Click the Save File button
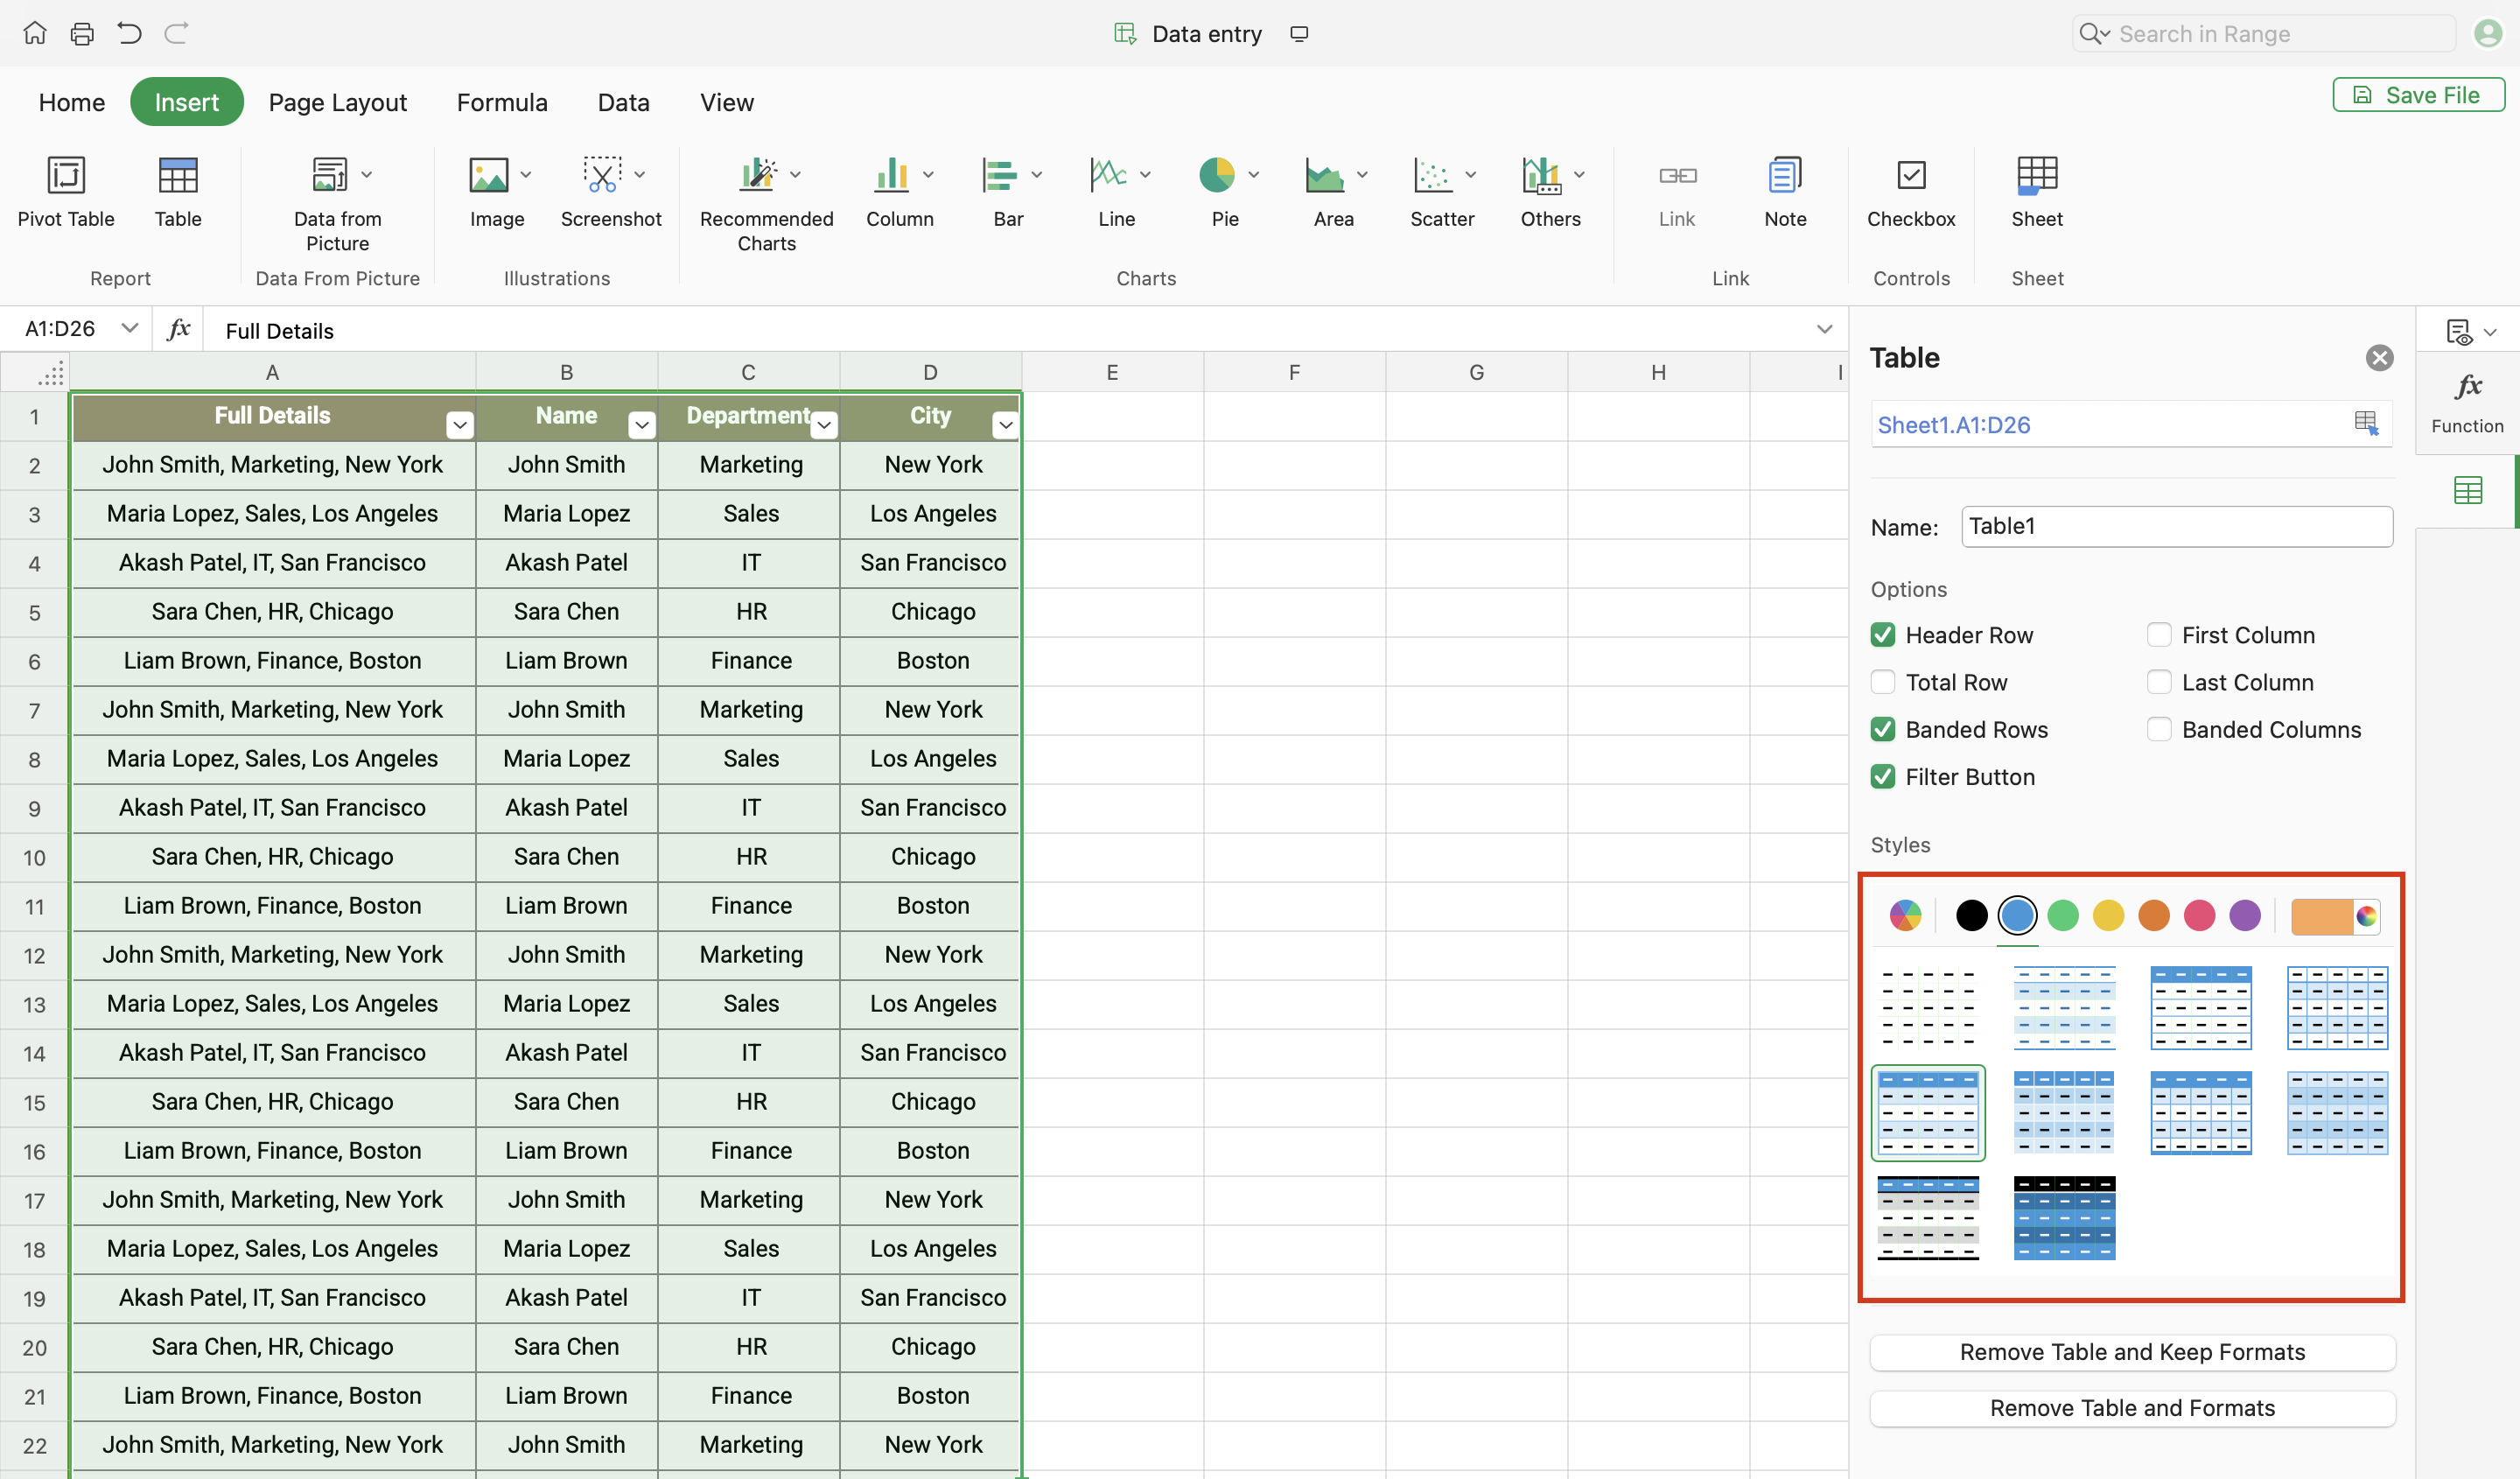2520x1479 pixels. click(2418, 95)
